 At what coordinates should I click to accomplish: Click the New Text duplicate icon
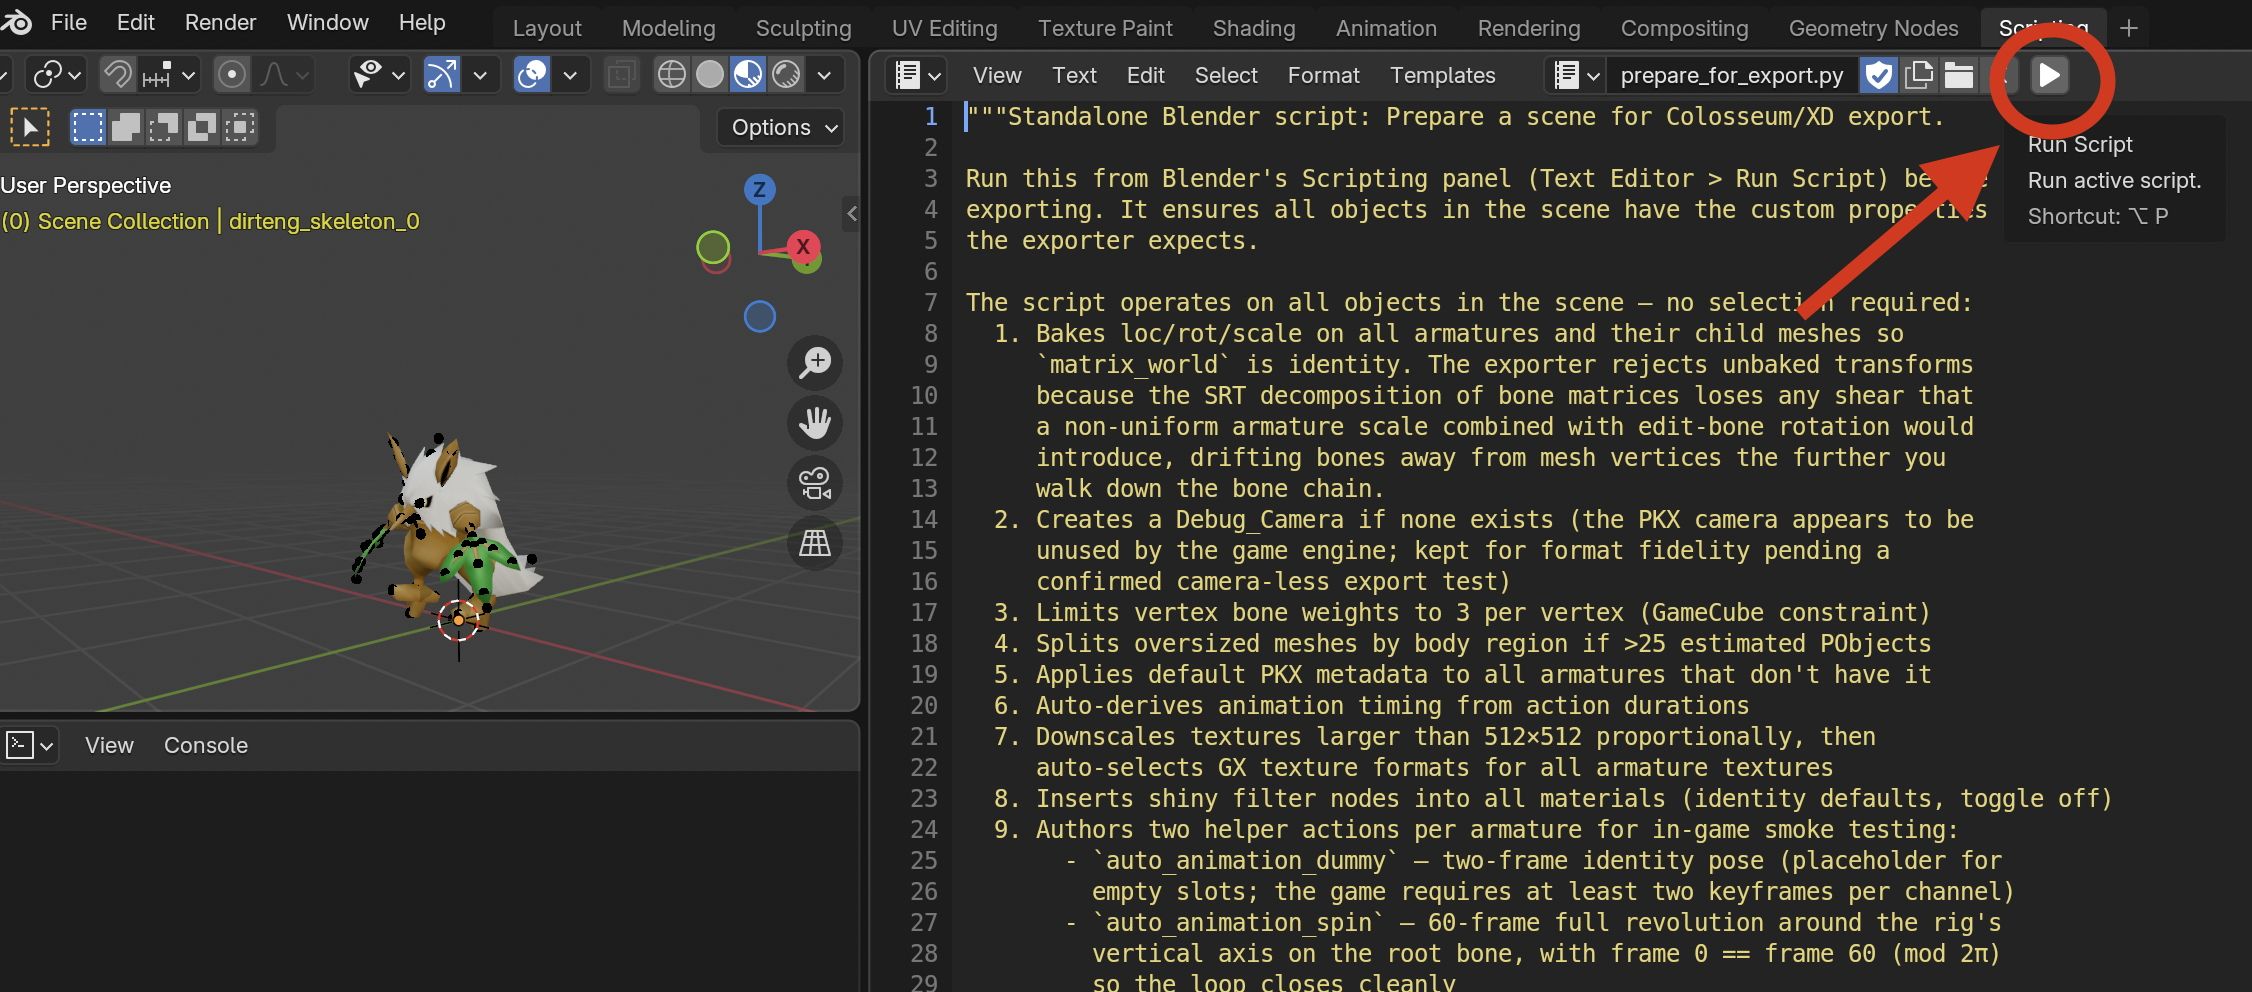pyautogui.click(x=1919, y=75)
